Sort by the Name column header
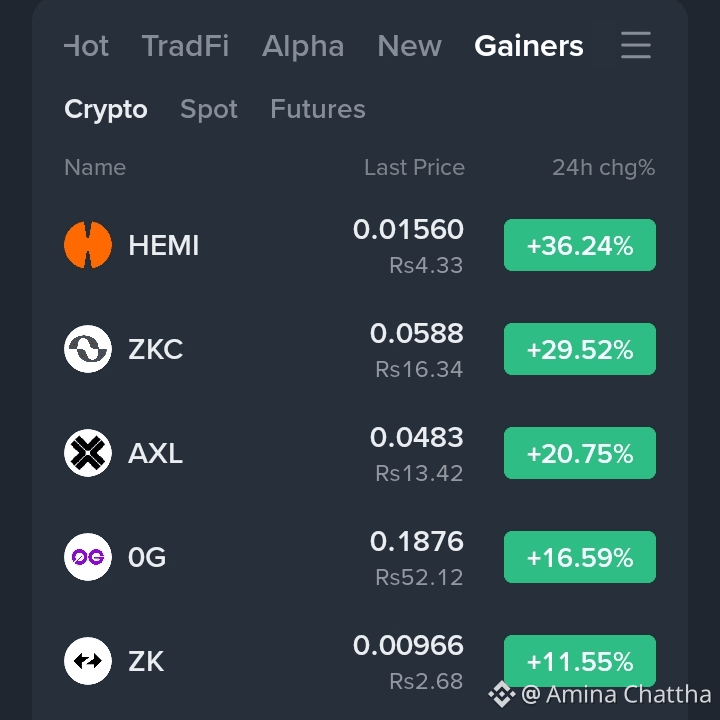The width and height of the screenshot is (720, 720). point(95,168)
